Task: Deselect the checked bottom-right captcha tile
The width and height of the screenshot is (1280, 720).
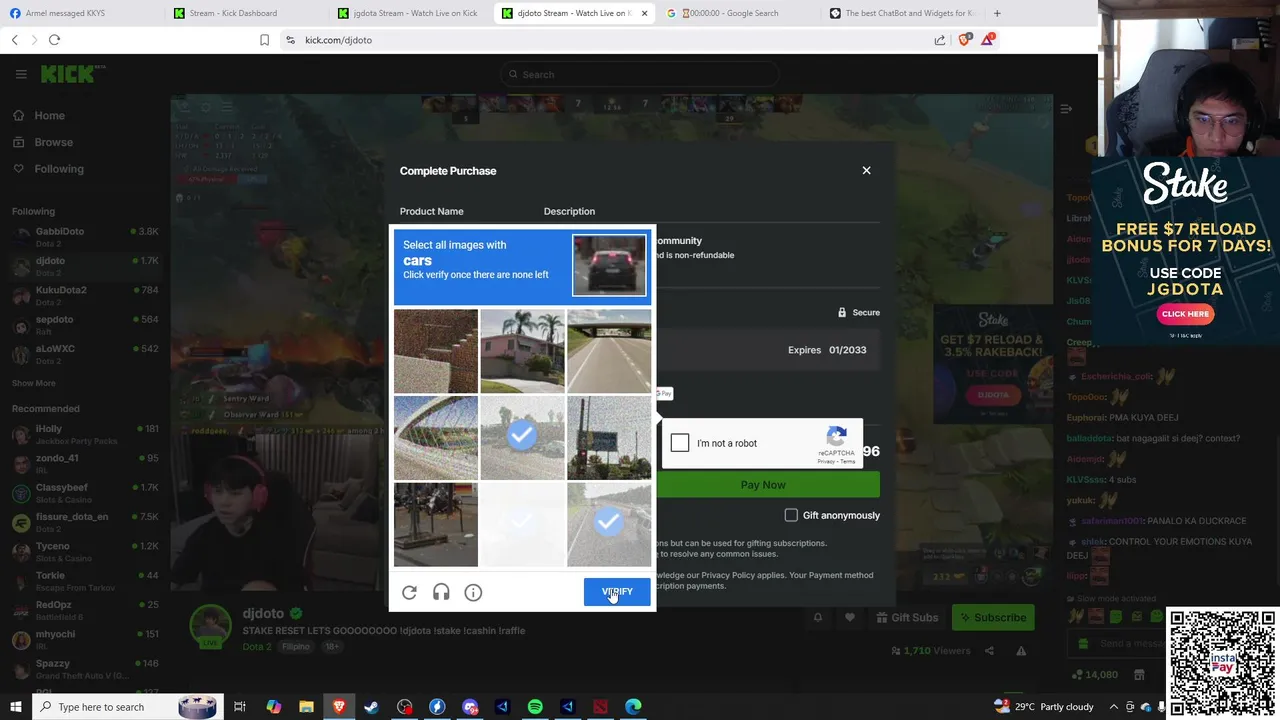Action: 609,525
